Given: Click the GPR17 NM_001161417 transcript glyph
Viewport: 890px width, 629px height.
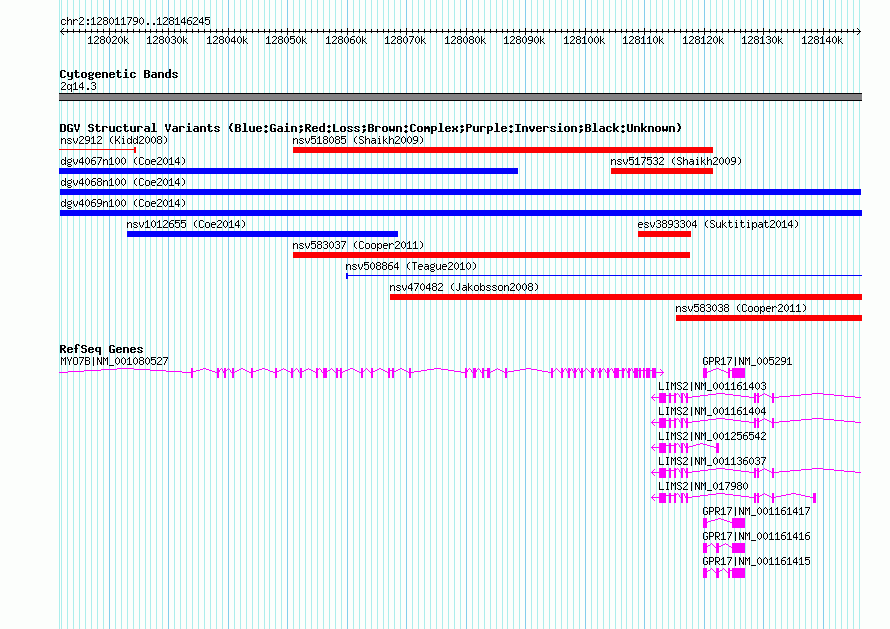Looking at the screenshot, I should click(724, 522).
